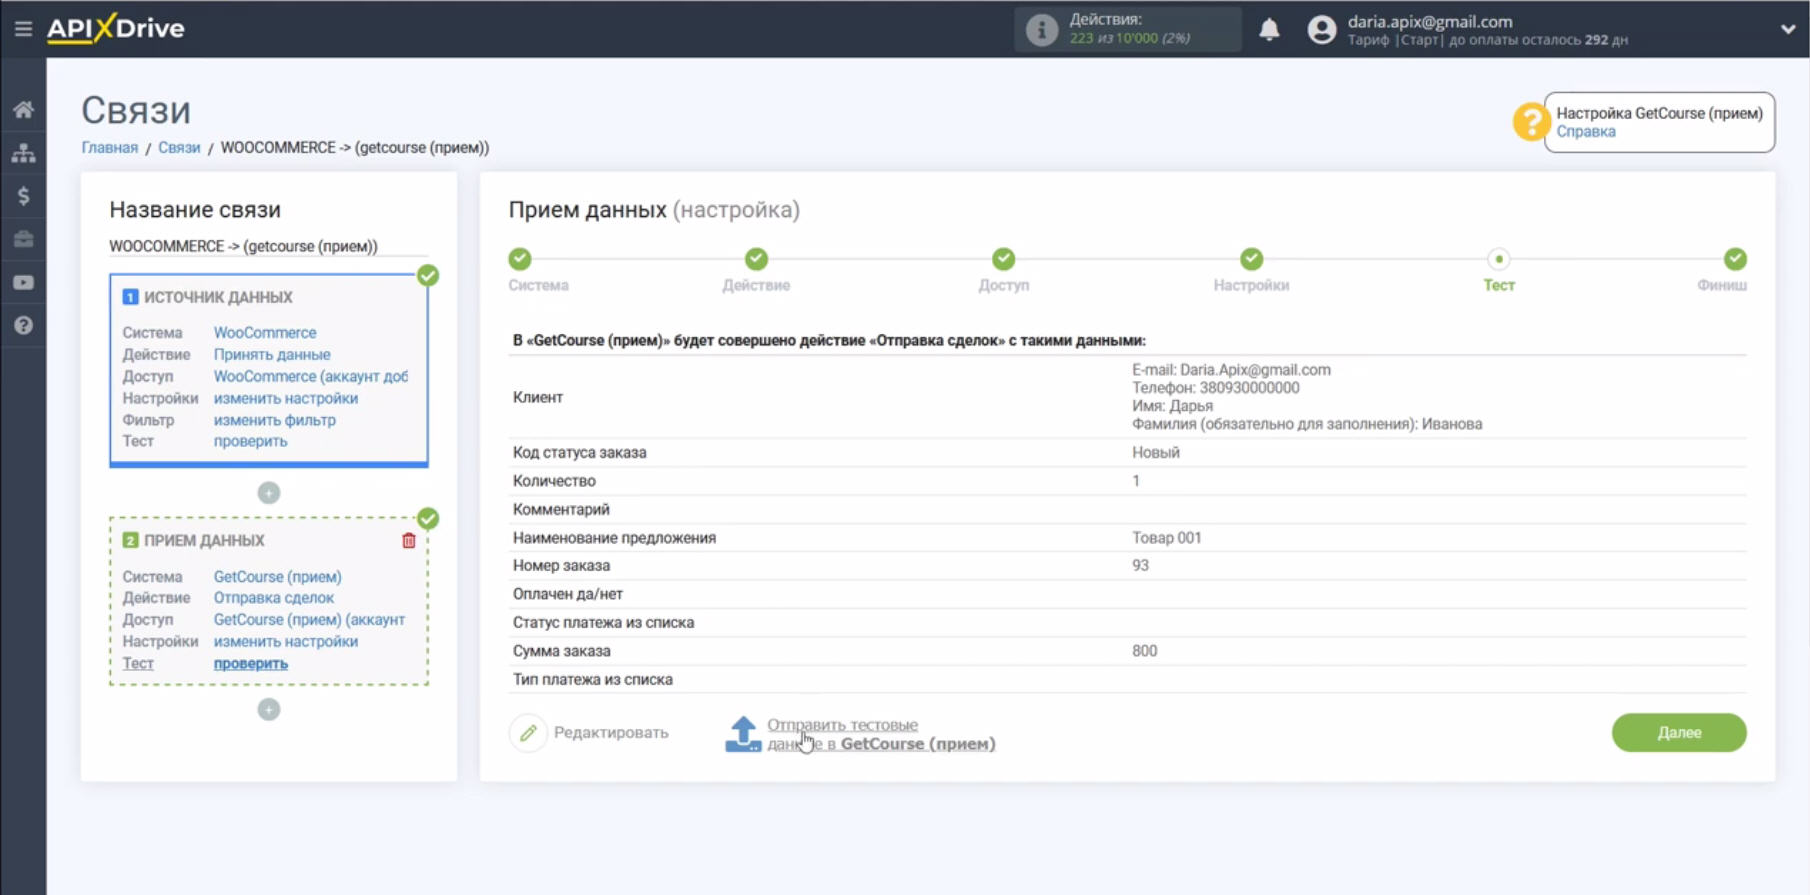Screen dimensions: 1810x895
Task: Go to Действие step
Action: pyautogui.click(x=757, y=259)
